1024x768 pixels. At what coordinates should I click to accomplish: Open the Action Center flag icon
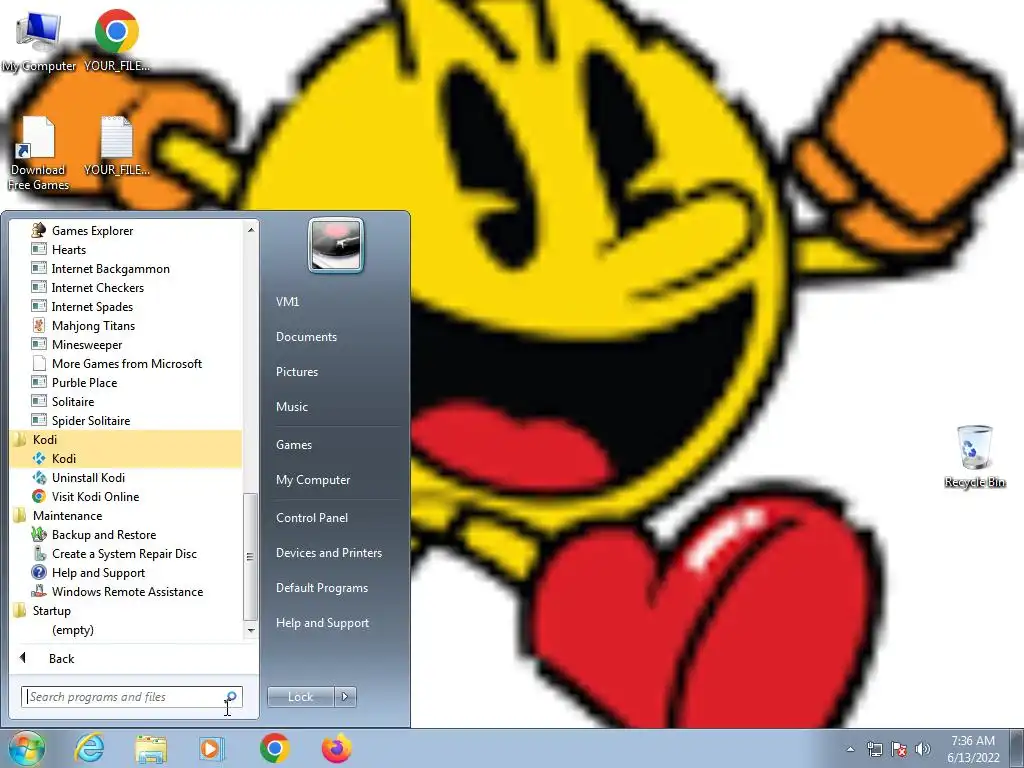point(899,749)
